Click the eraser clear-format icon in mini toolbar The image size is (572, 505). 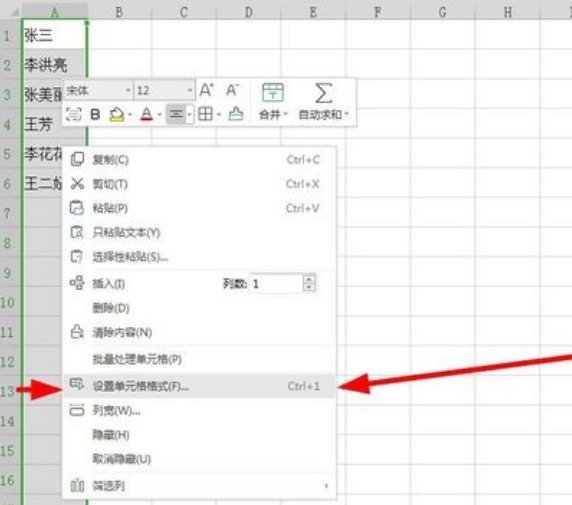(x=236, y=114)
